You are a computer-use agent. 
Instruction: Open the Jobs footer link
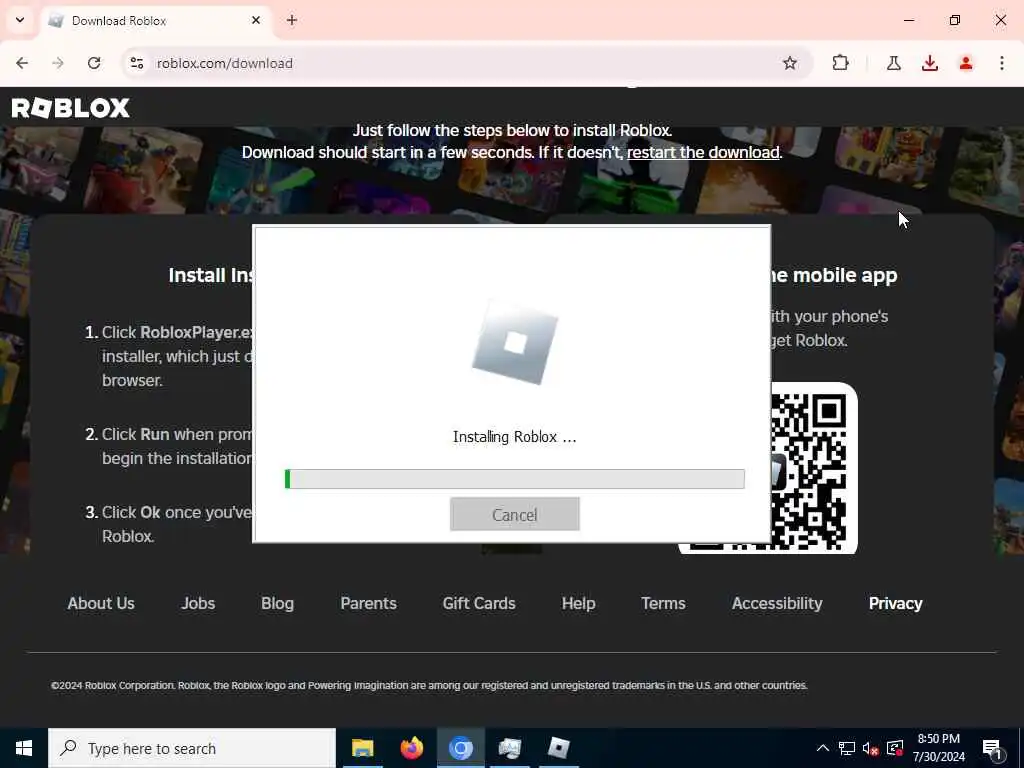[x=198, y=603]
